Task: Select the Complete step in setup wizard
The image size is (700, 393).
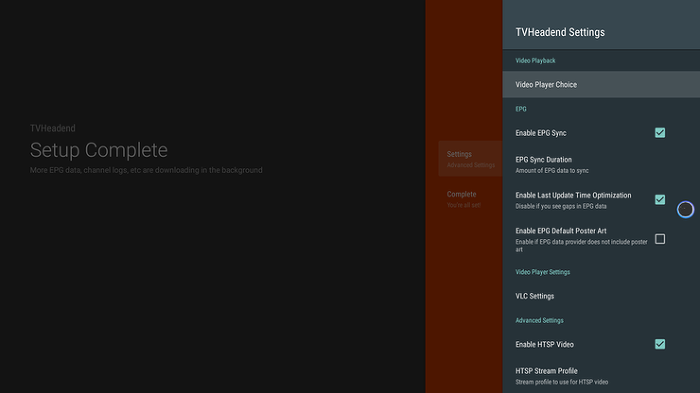Action: [470, 199]
